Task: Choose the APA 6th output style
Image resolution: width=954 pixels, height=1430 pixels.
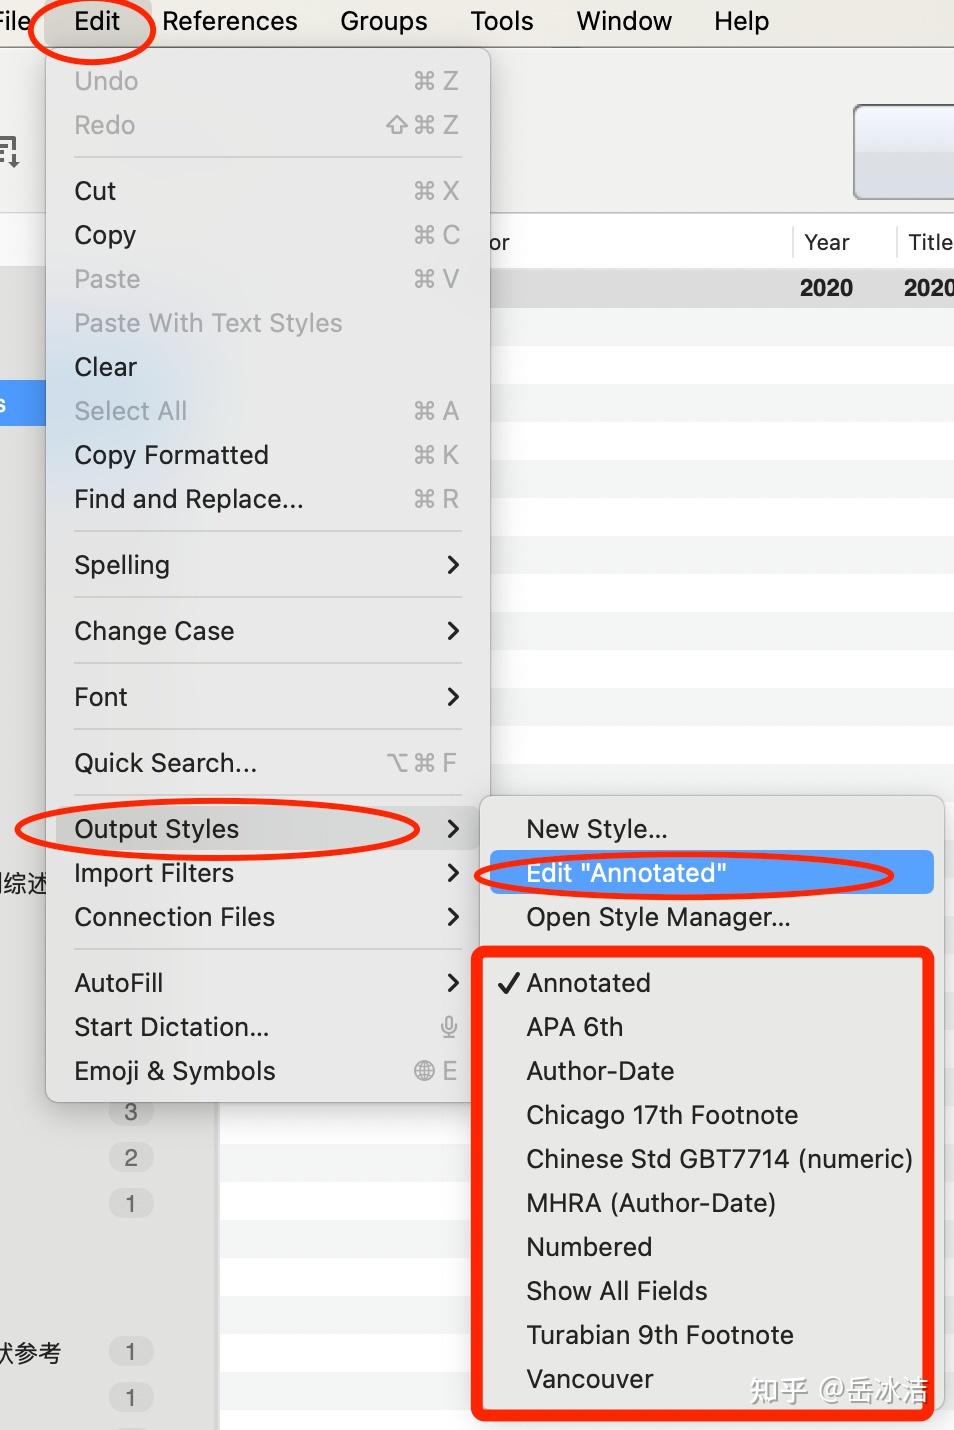Action: 575,1027
